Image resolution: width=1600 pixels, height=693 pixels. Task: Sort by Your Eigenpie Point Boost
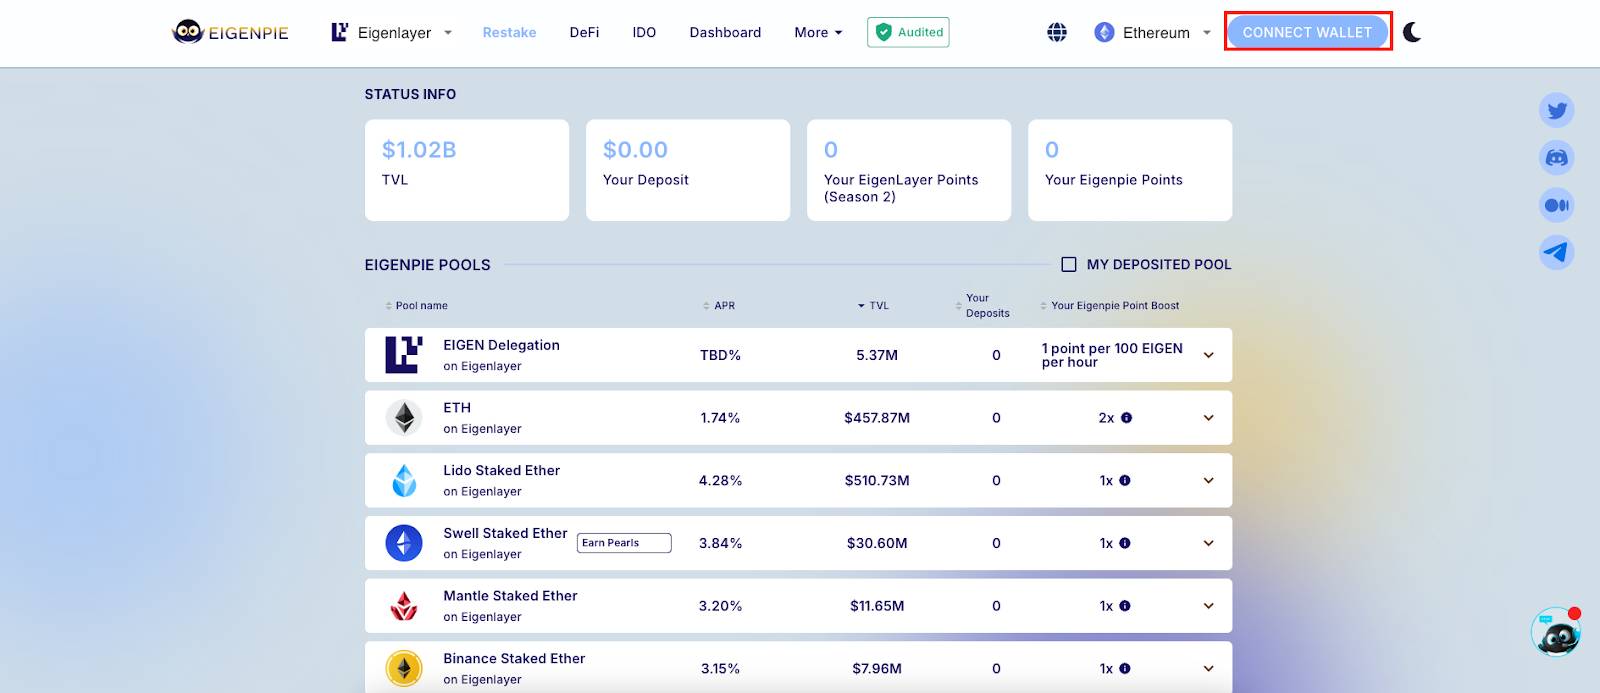[1109, 306]
